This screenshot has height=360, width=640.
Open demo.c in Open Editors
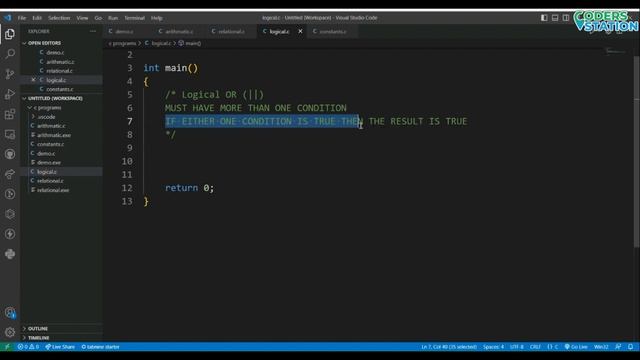55,52
